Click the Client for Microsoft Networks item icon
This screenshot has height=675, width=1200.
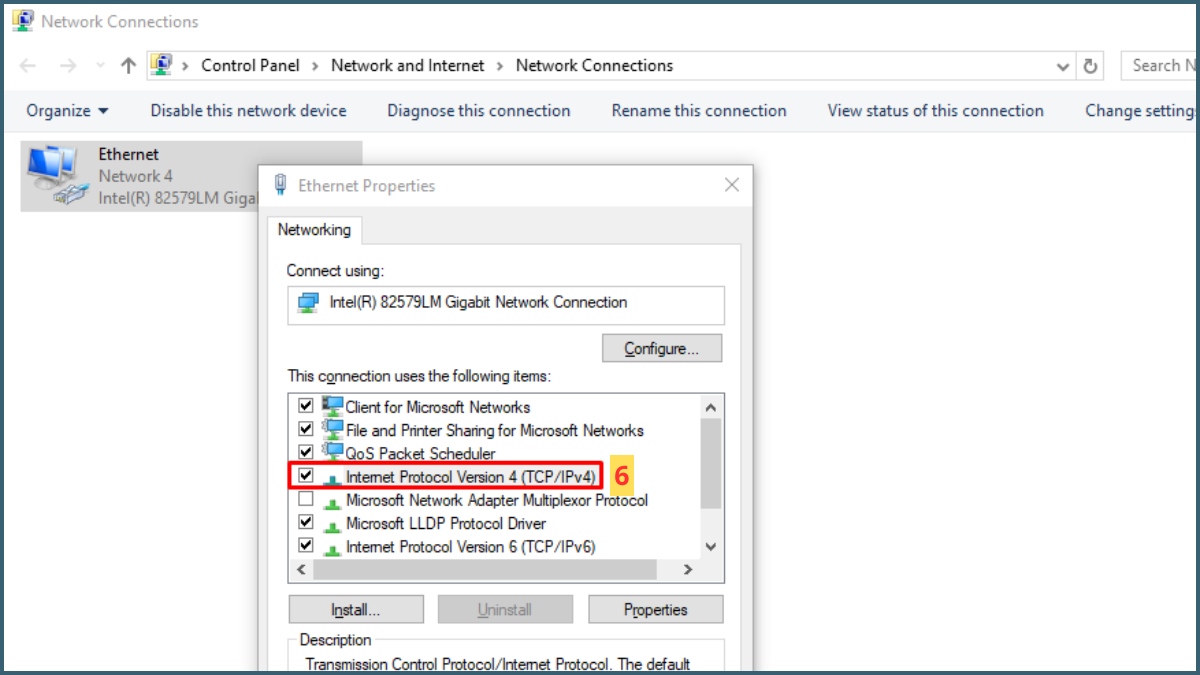coord(331,406)
